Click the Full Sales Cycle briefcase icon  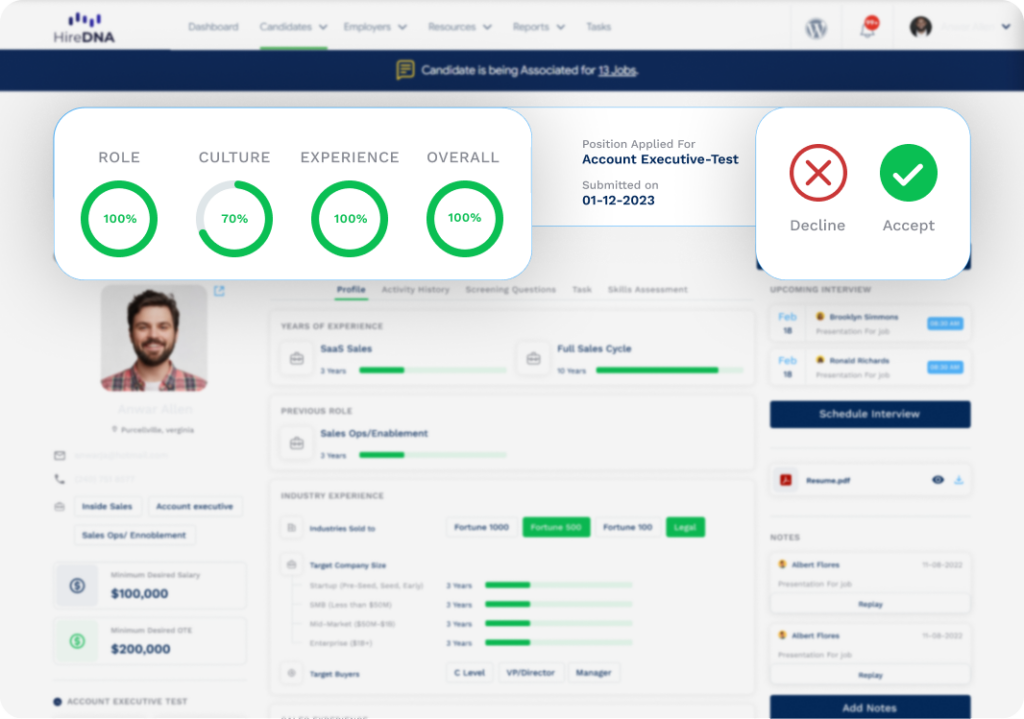pos(534,359)
